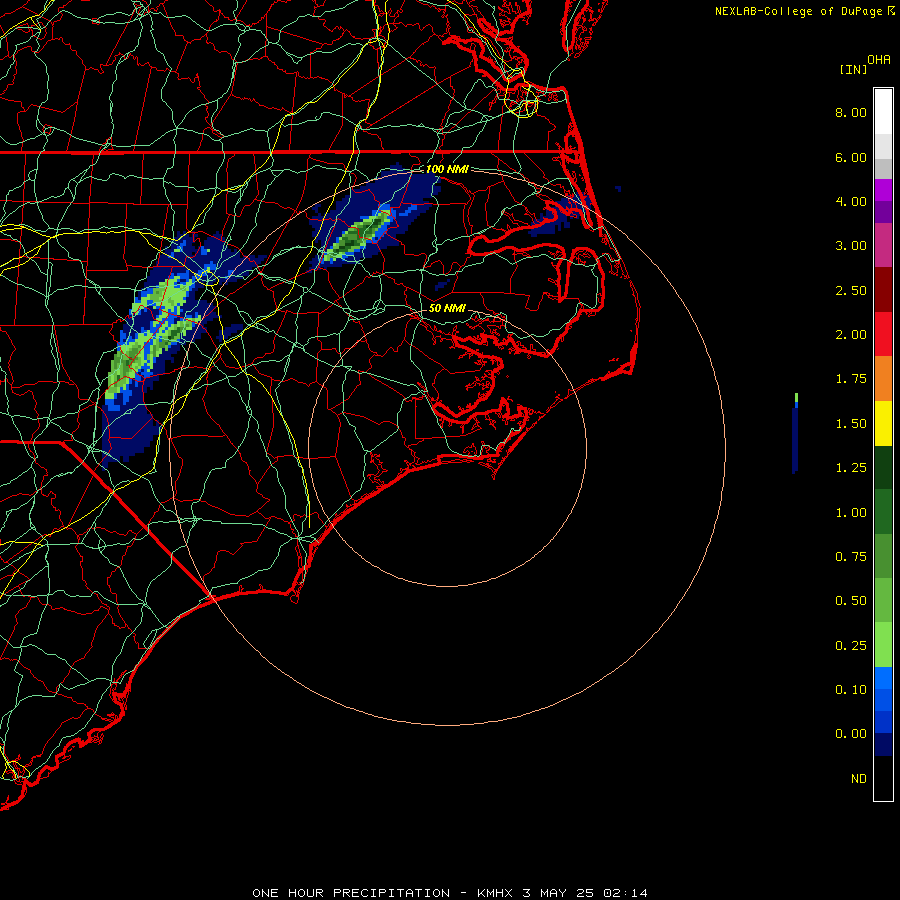Click the OHA product label
The width and height of the screenshot is (900, 900).
pos(879,60)
